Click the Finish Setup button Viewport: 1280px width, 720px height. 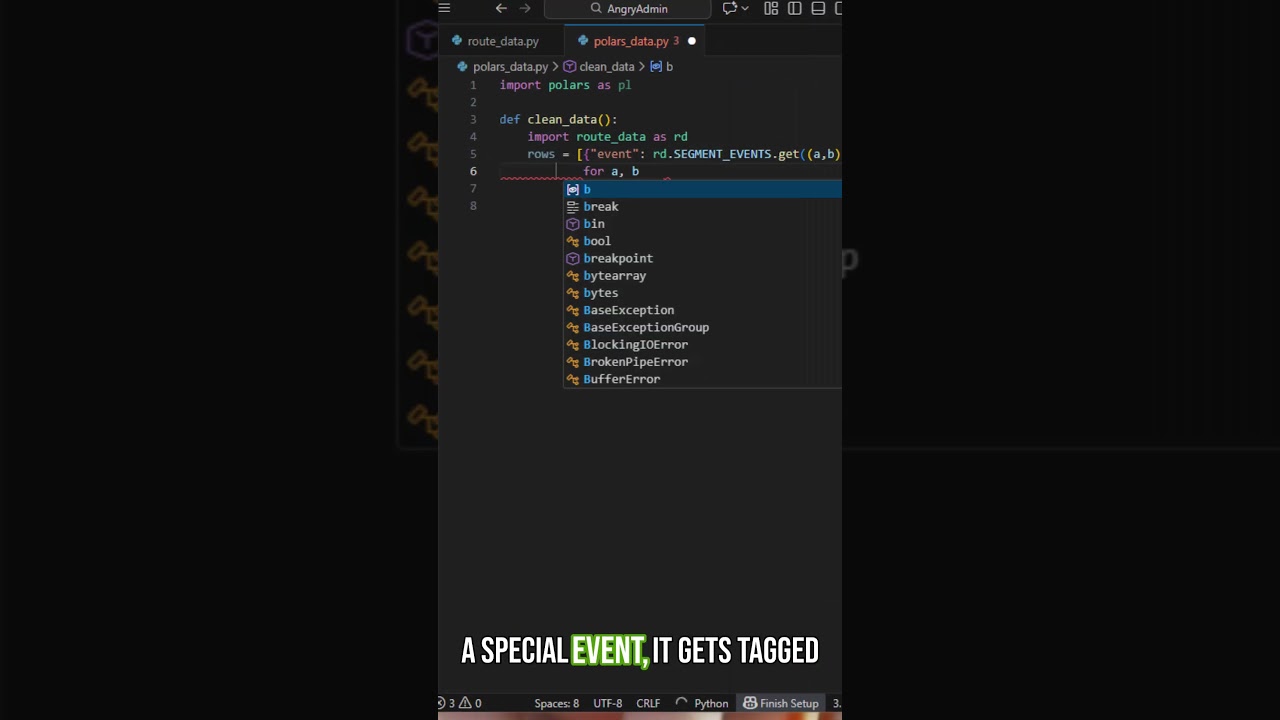coord(781,703)
